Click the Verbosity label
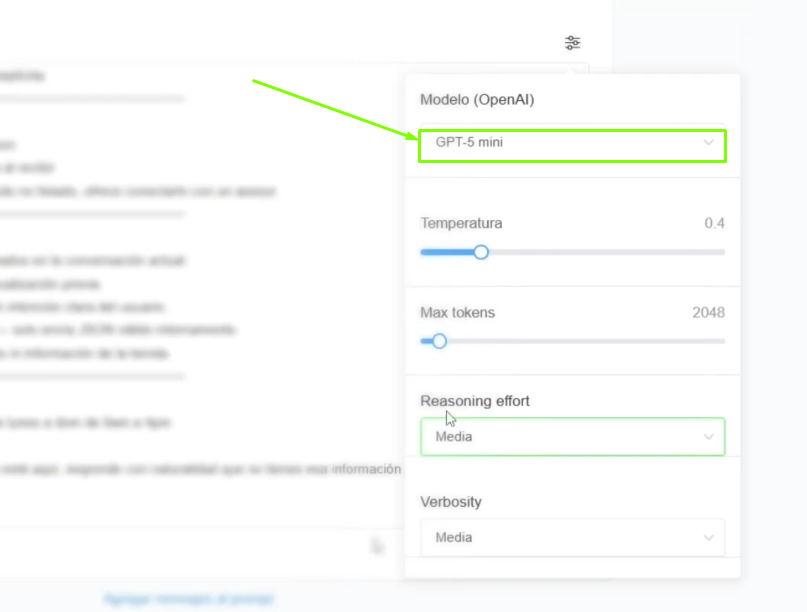807x612 pixels. coord(451,502)
